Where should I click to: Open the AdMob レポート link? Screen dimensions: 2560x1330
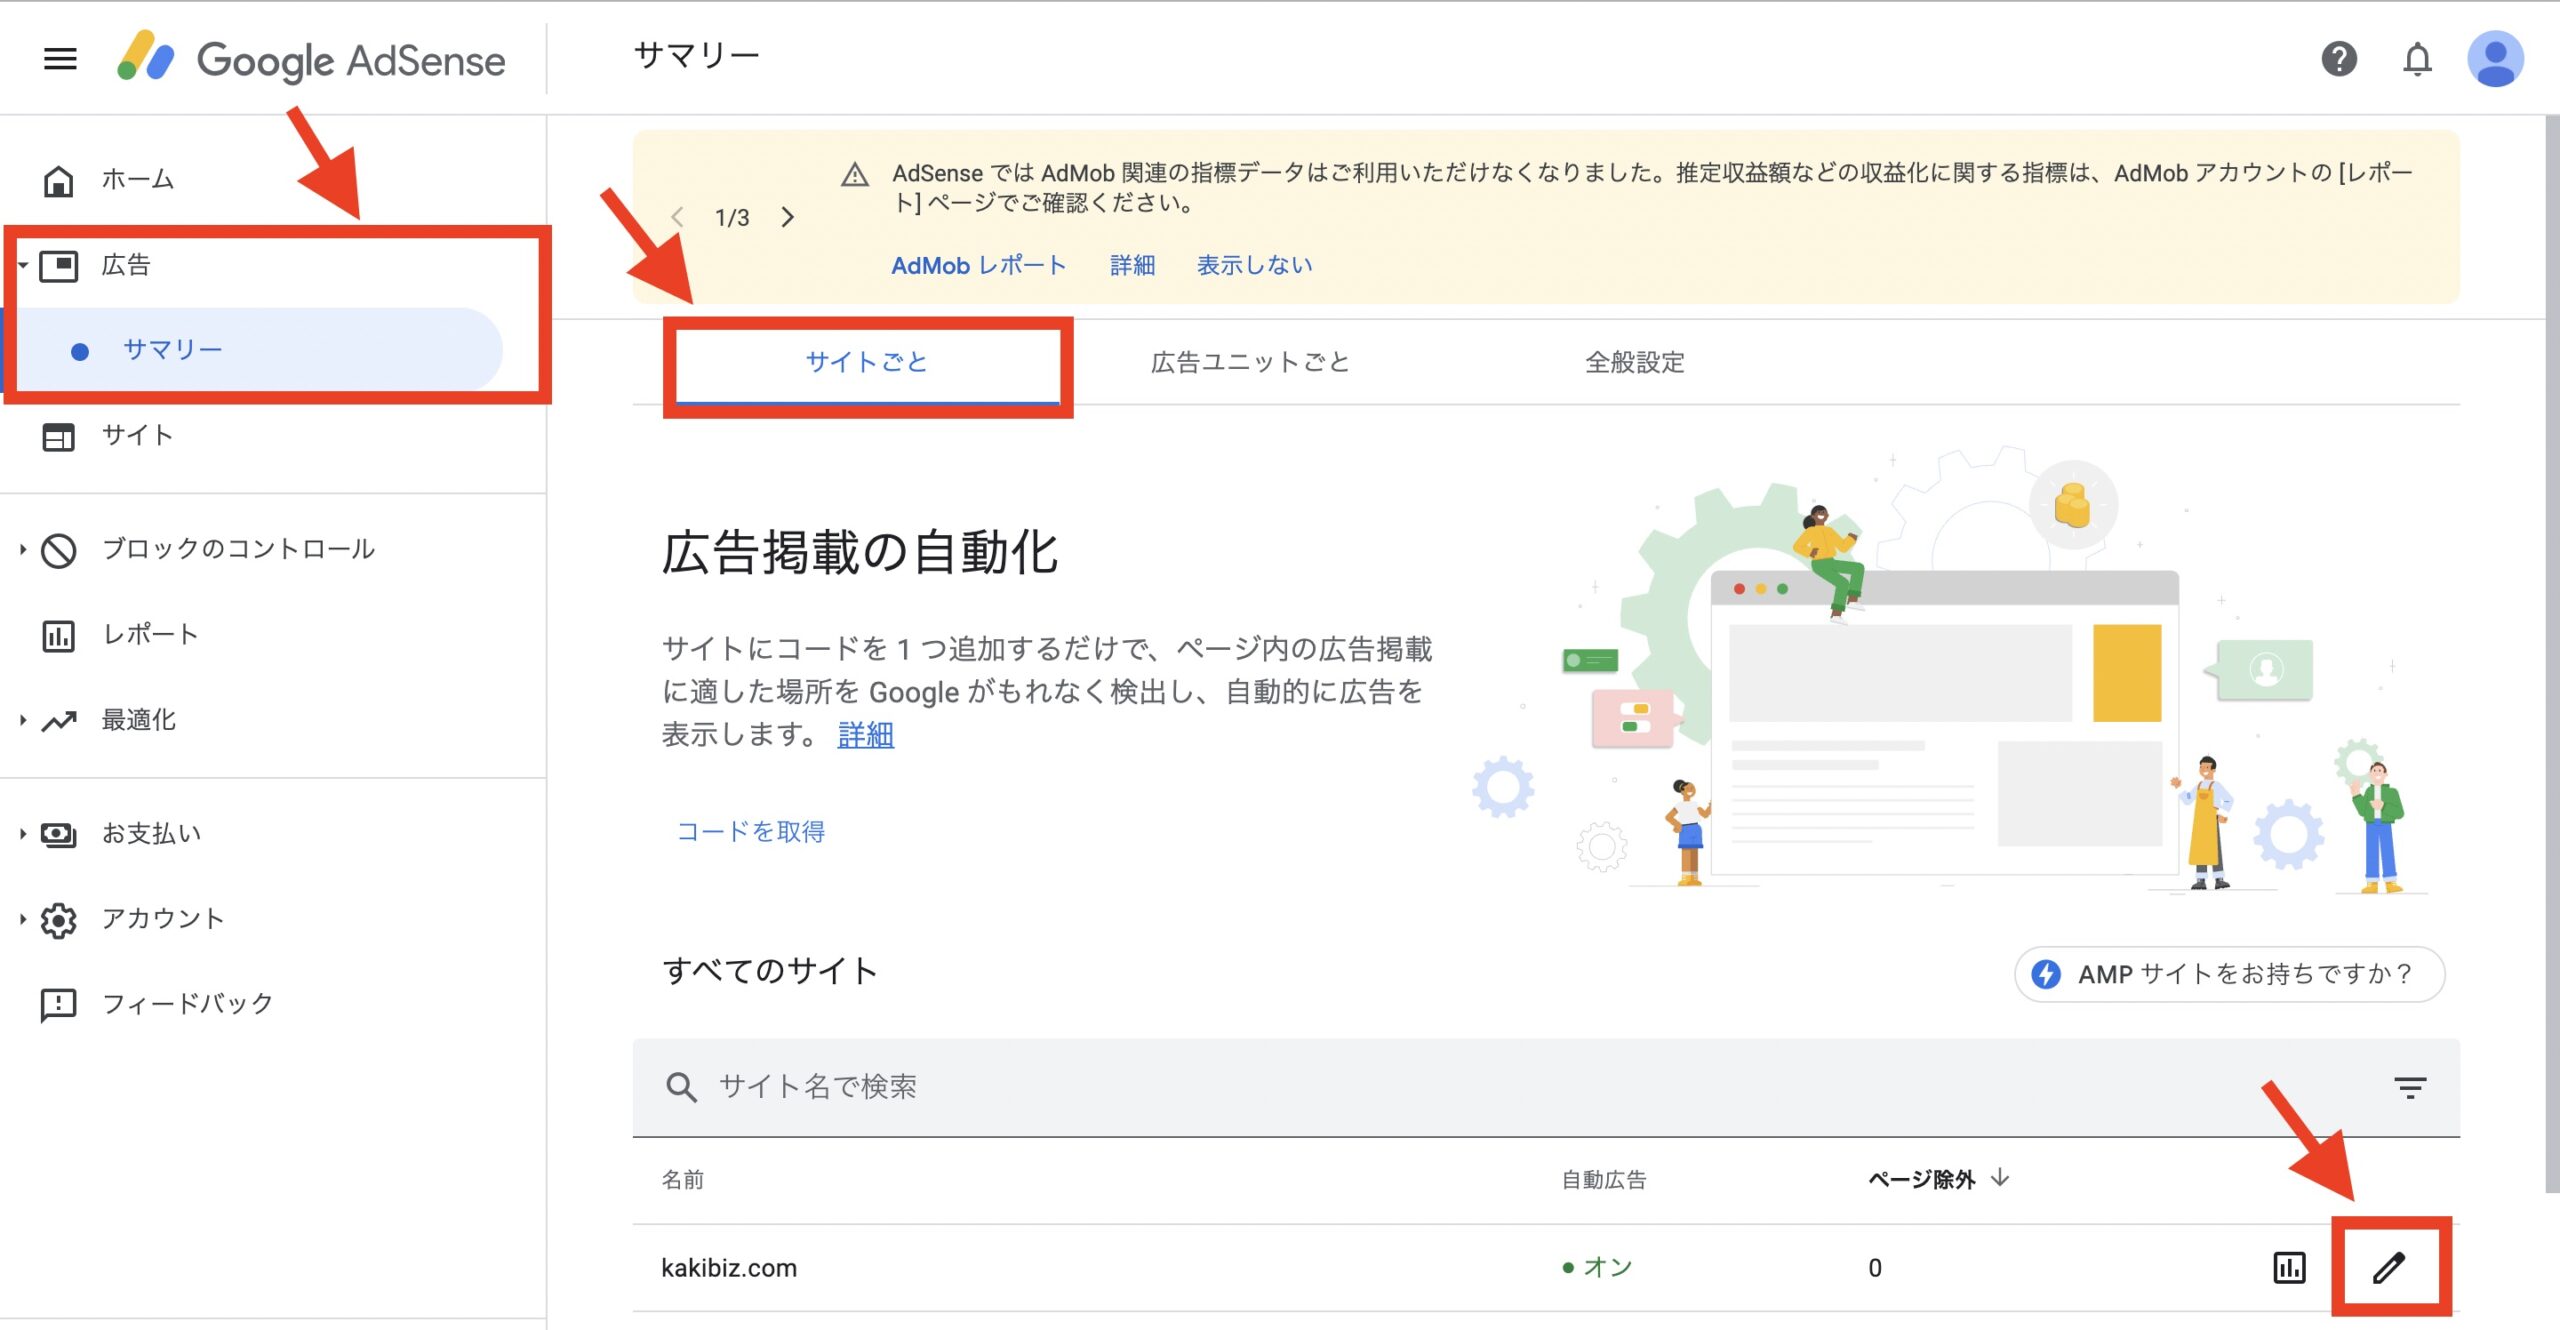pos(978,266)
